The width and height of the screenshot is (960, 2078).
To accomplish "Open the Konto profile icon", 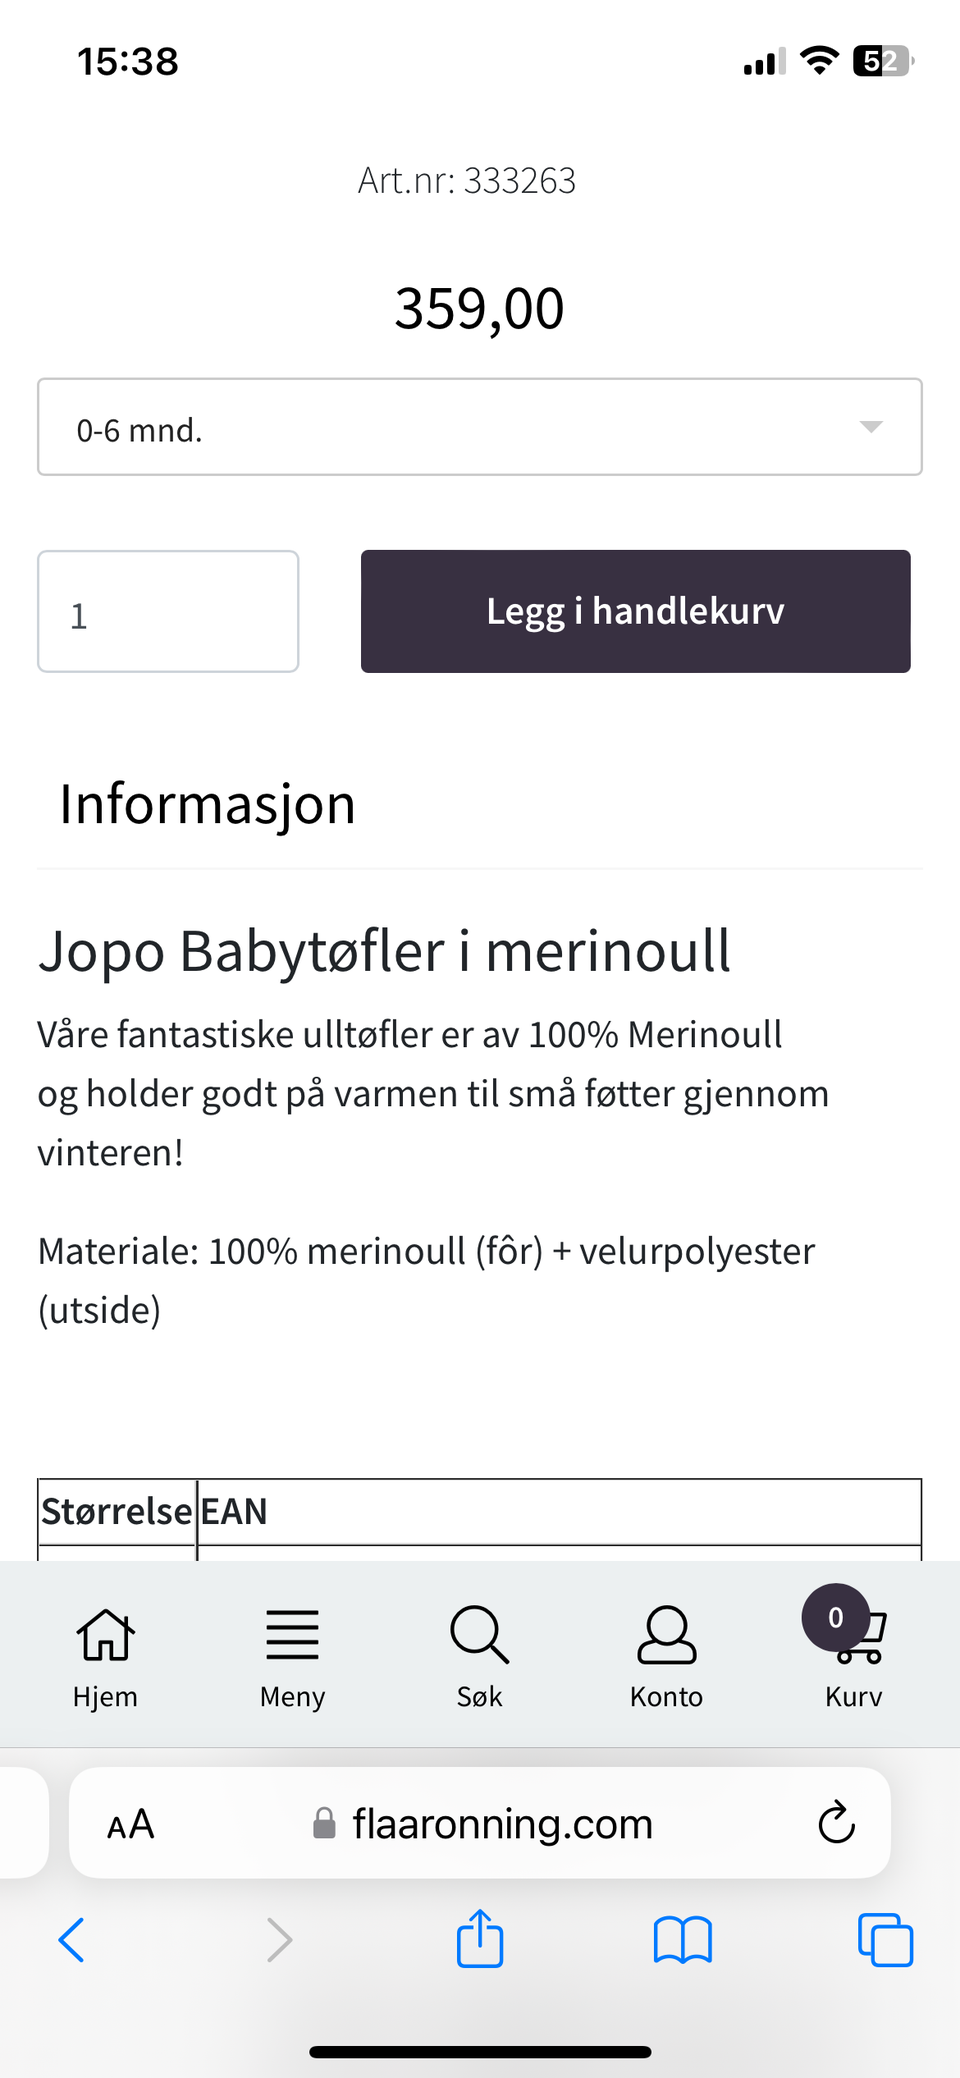I will 666,1635.
